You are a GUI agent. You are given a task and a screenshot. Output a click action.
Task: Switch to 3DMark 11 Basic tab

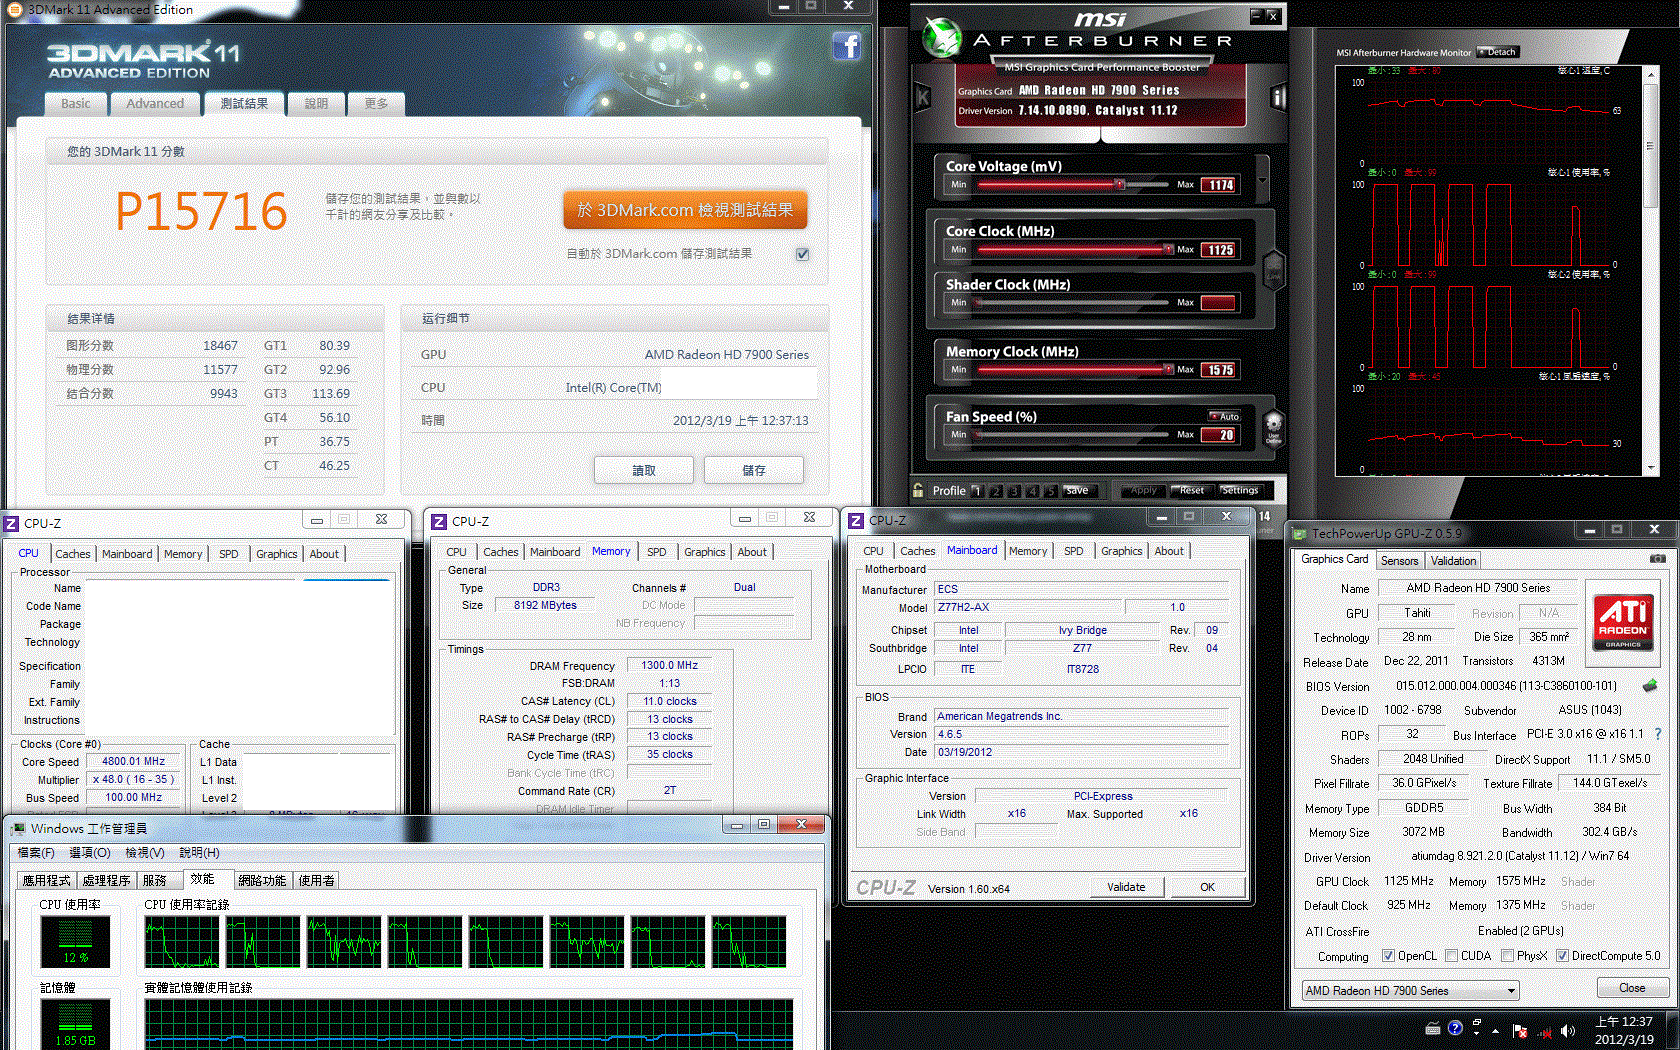[x=75, y=103]
